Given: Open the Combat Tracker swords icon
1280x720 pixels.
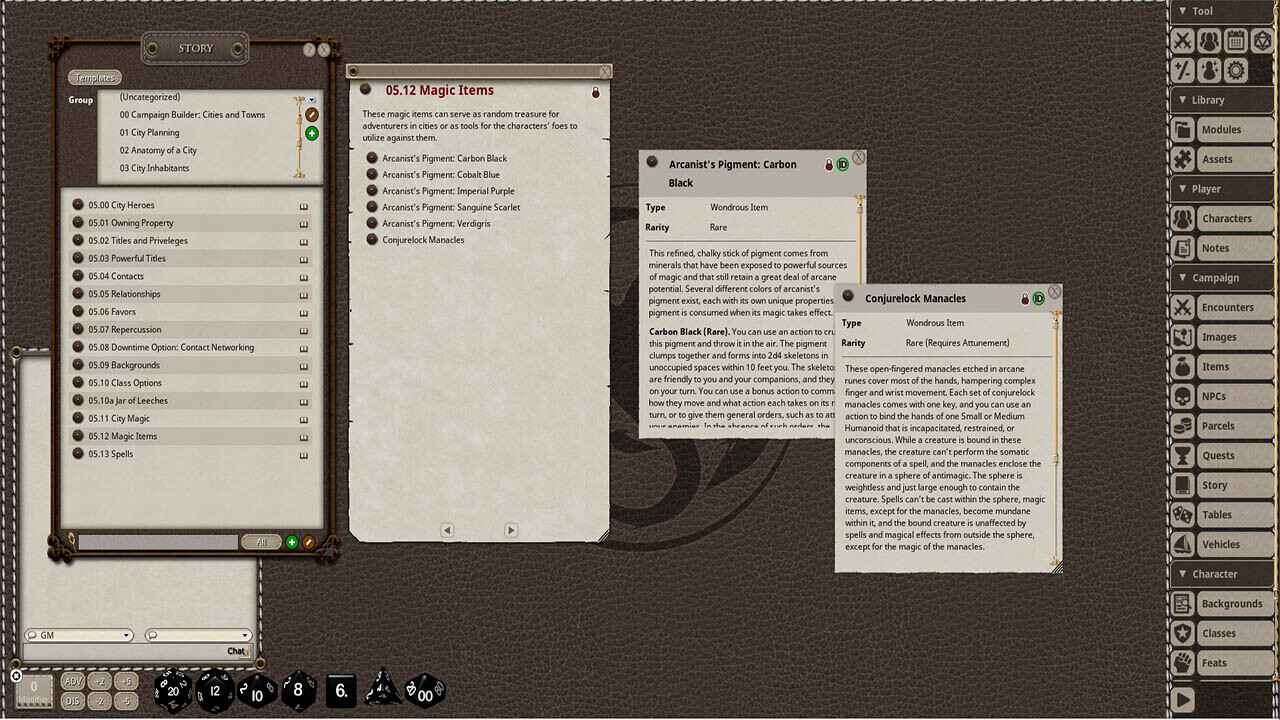Looking at the screenshot, I should coord(1183,40).
